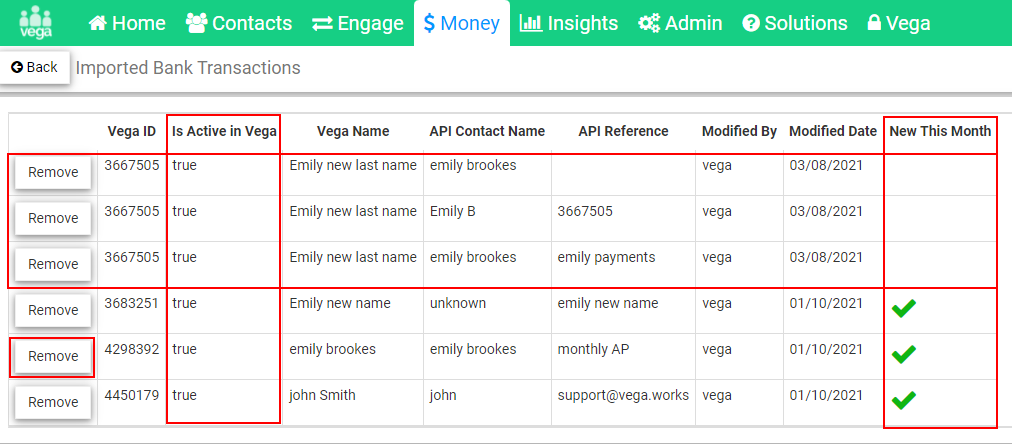The height and width of the screenshot is (444, 1012).
Task: Remove the emily new name row
Action: [x=53, y=310]
